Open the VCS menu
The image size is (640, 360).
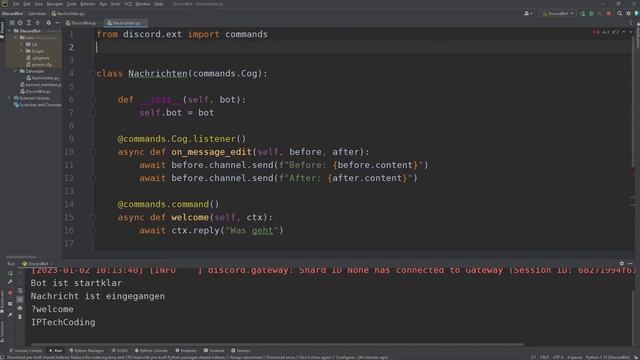click(x=128, y=4)
